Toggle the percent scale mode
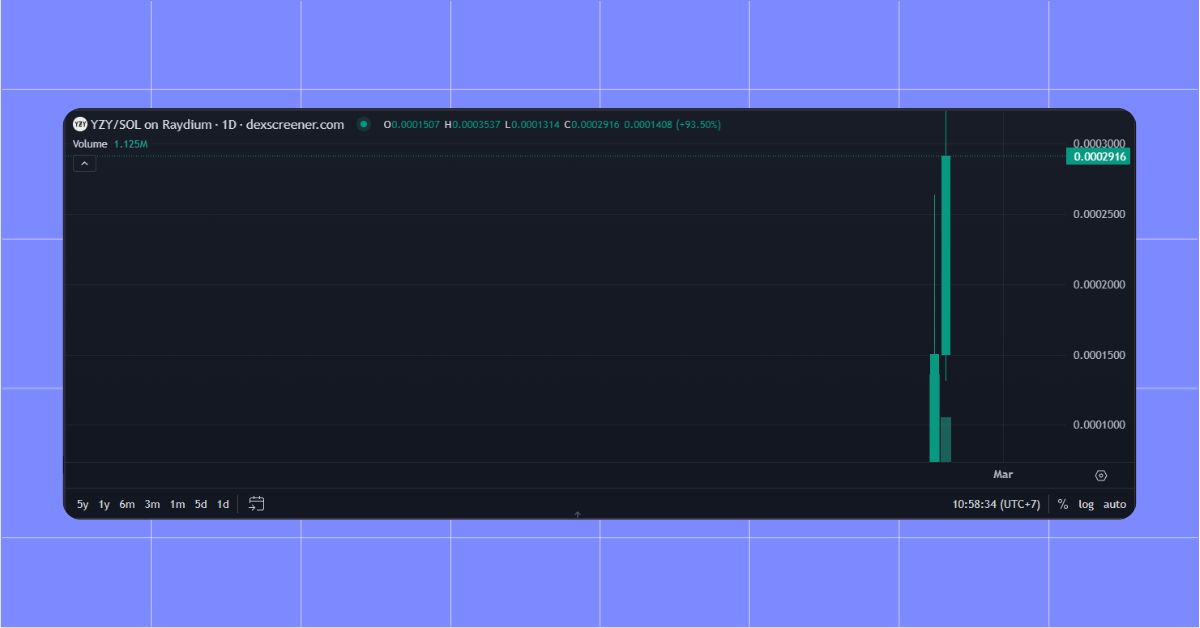The image size is (1200, 628). (x=1063, y=504)
